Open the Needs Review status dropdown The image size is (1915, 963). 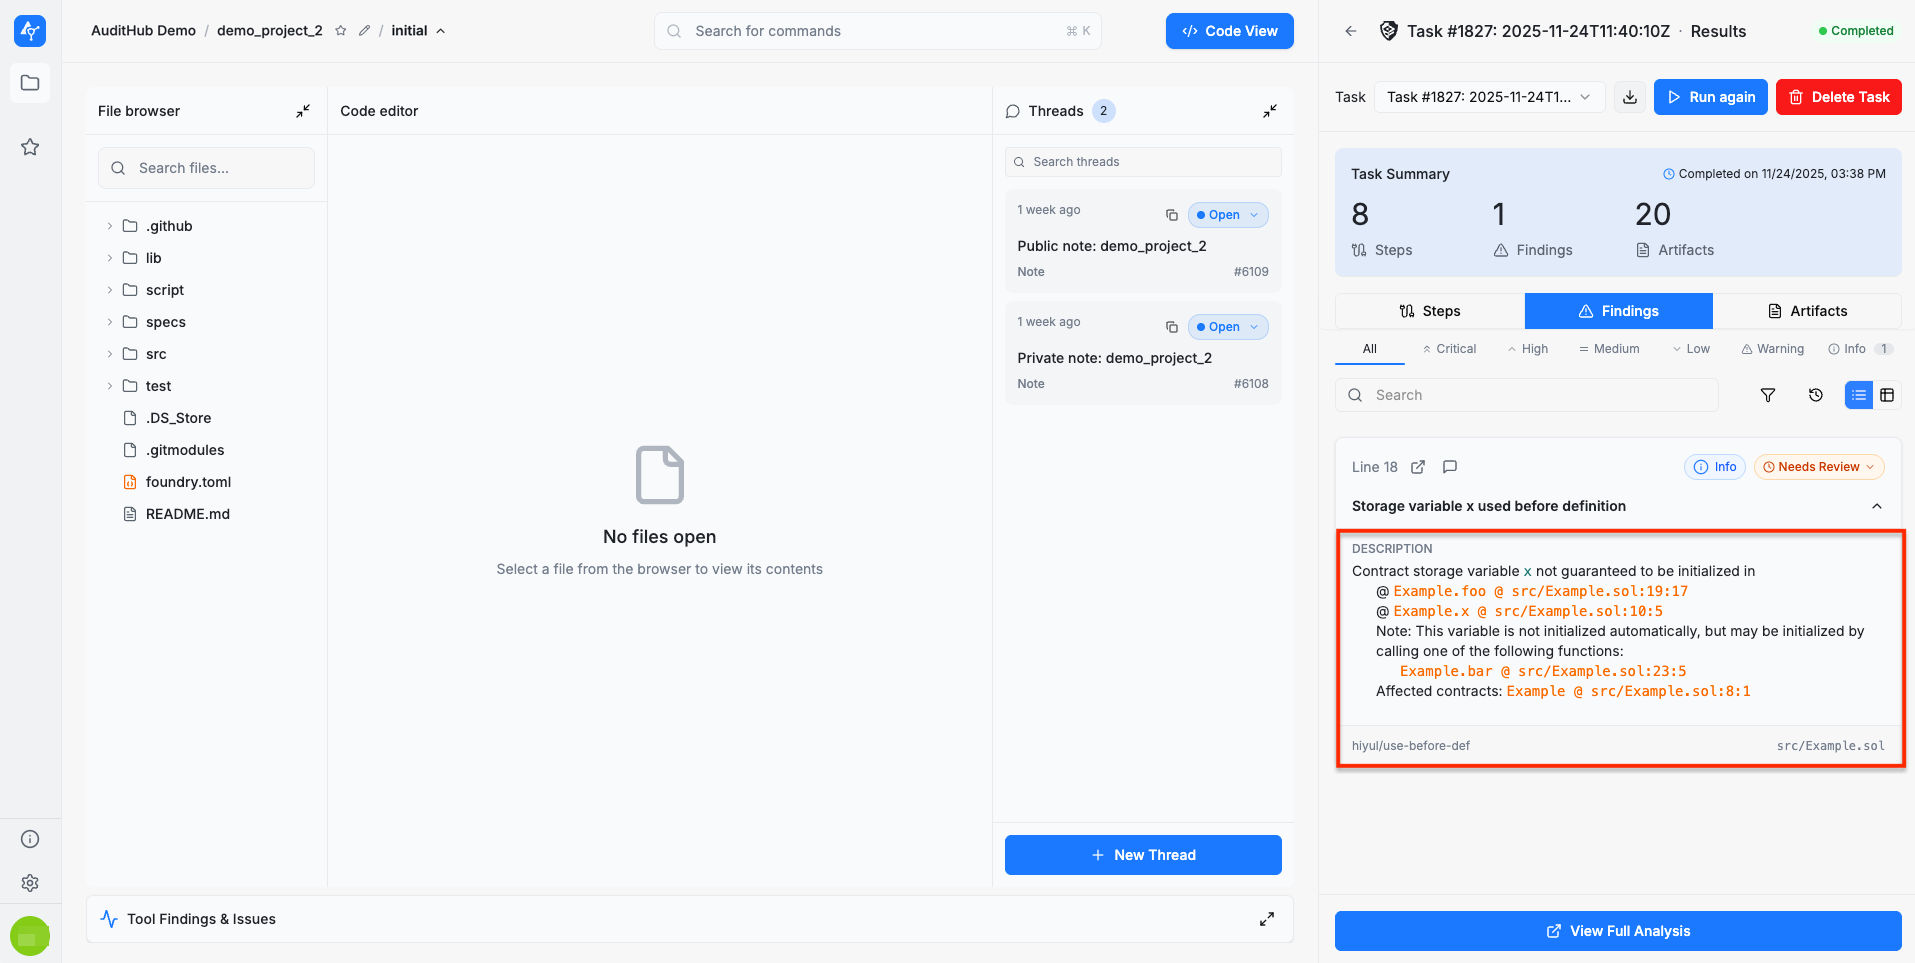[x=1819, y=467]
